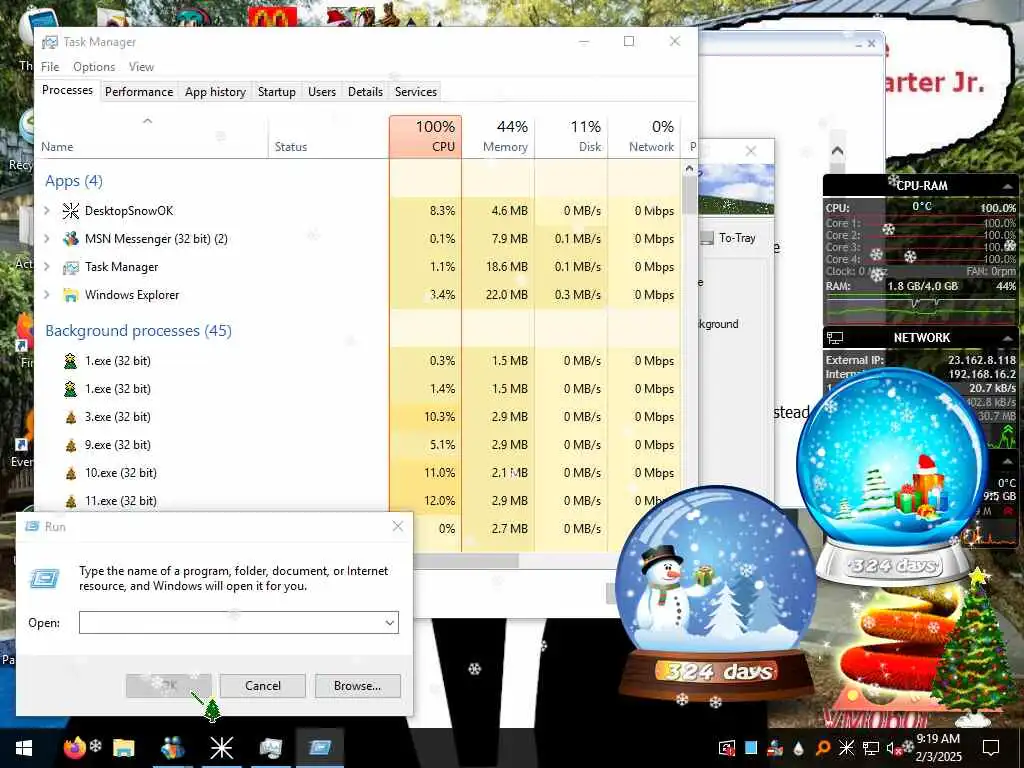
Task: Click the Task Manager vertical scrollbar thumb
Action: 689,195
